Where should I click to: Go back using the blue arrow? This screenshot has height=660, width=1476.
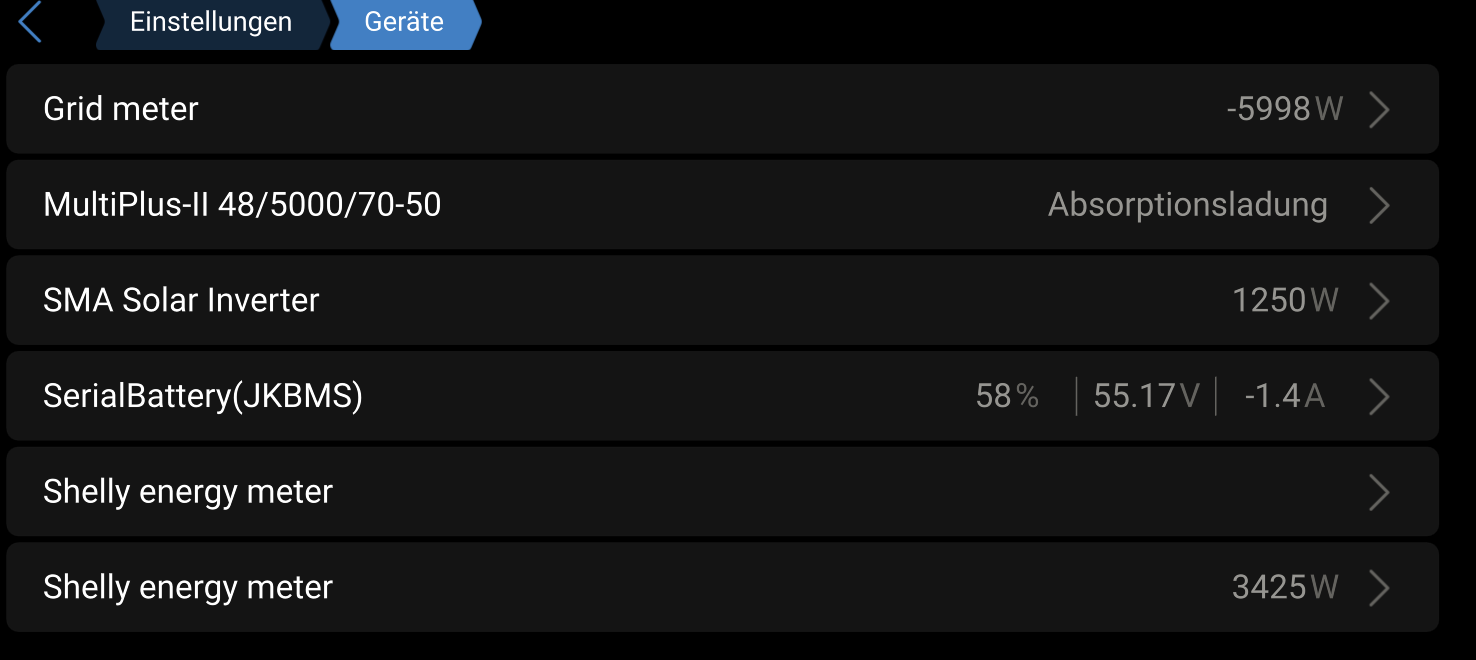pyautogui.click(x=30, y=22)
